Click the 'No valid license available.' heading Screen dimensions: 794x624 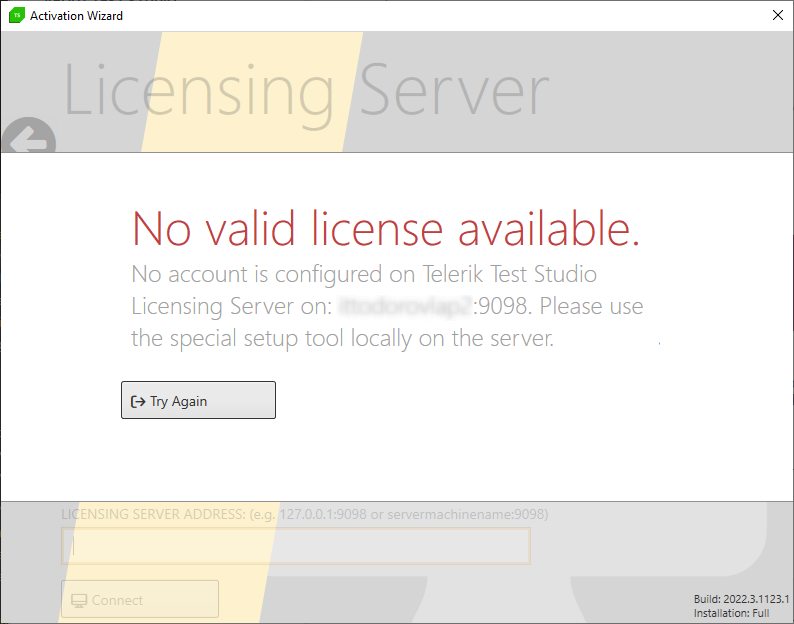[x=386, y=229]
